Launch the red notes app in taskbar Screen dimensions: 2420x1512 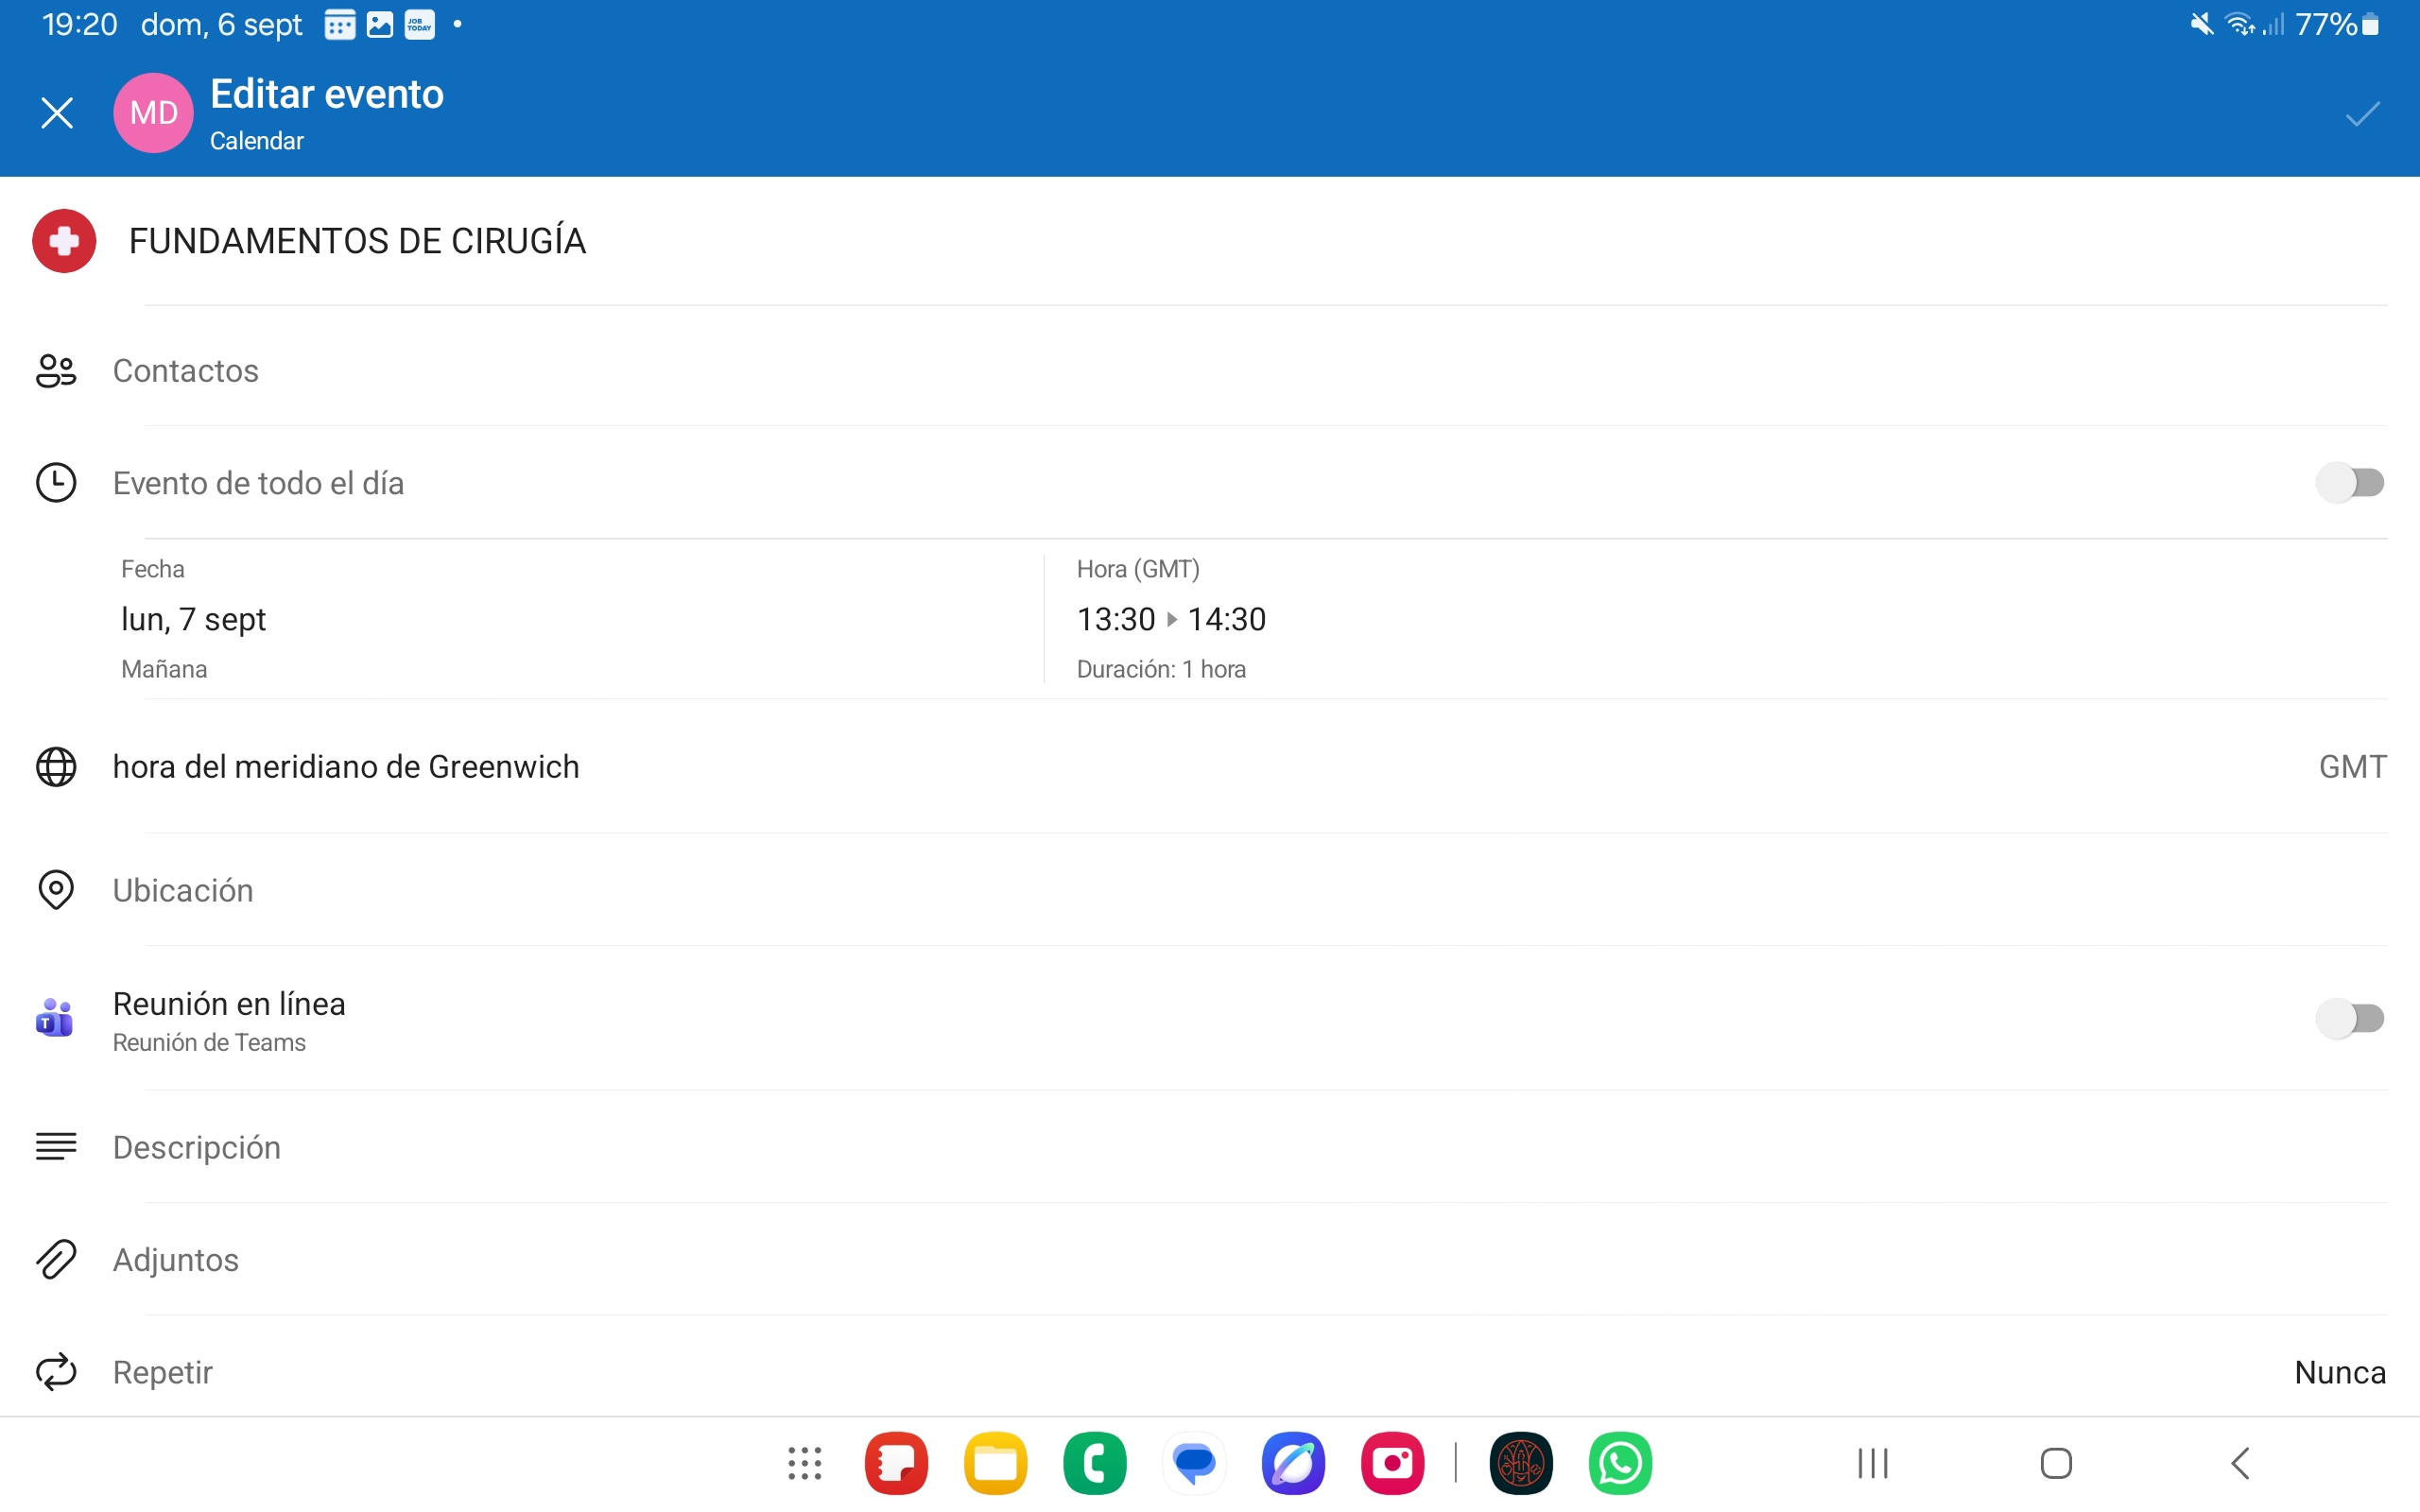point(896,1463)
